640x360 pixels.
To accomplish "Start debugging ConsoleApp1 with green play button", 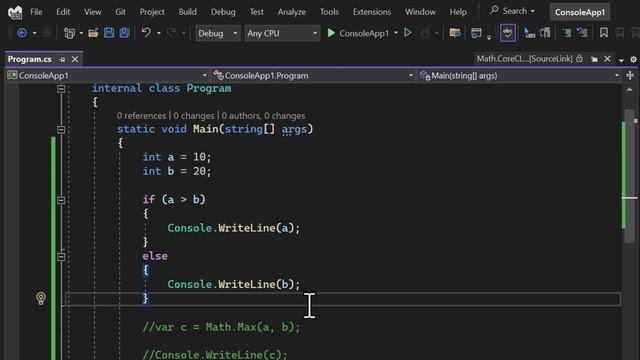I will (358, 33).
